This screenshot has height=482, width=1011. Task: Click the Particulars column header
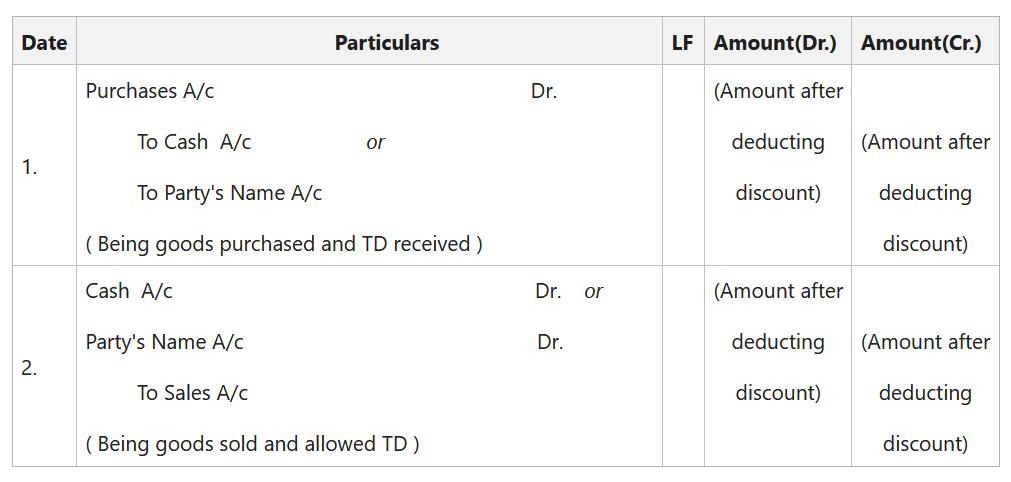pyautogui.click(x=387, y=43)
